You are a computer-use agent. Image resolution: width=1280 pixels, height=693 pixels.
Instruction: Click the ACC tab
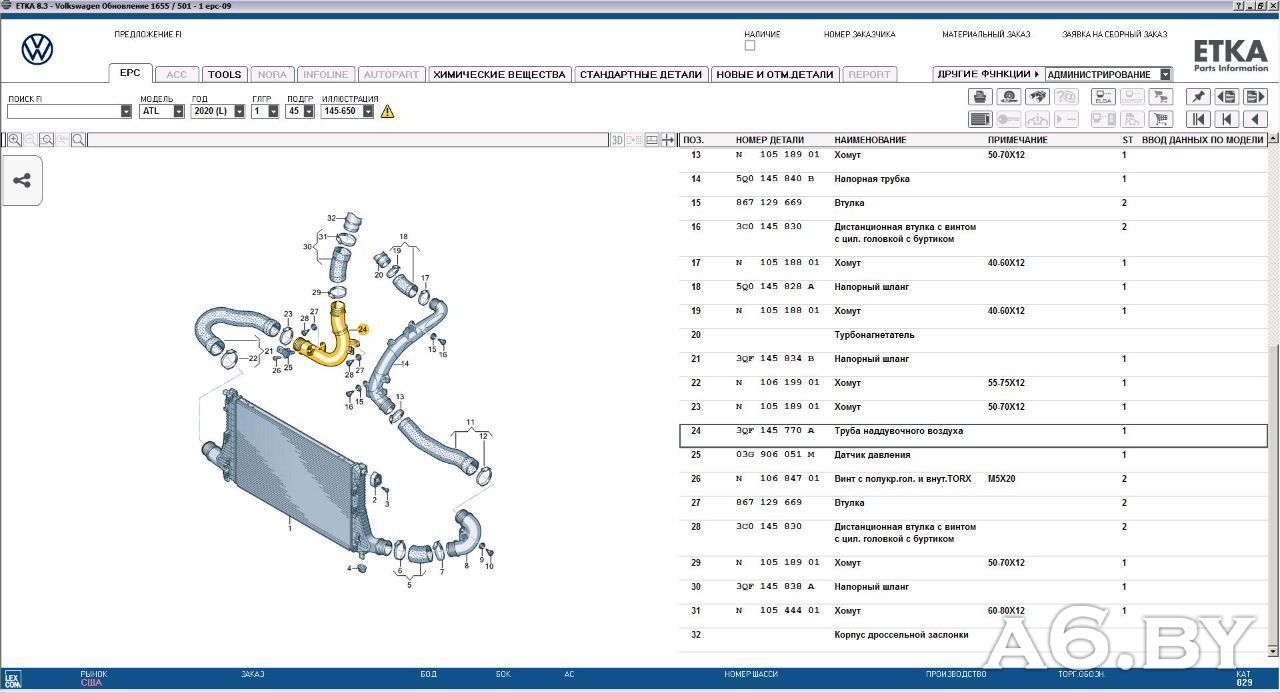176,74
